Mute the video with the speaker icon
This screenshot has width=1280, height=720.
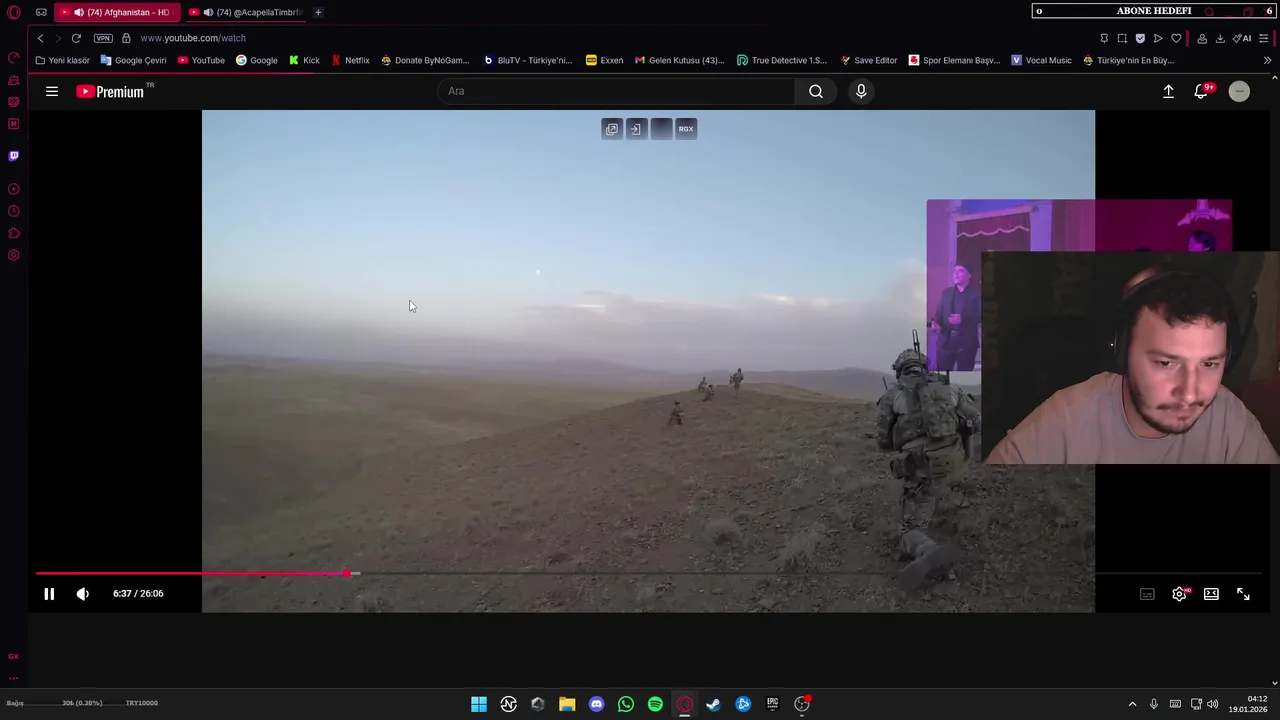[83, 594]
